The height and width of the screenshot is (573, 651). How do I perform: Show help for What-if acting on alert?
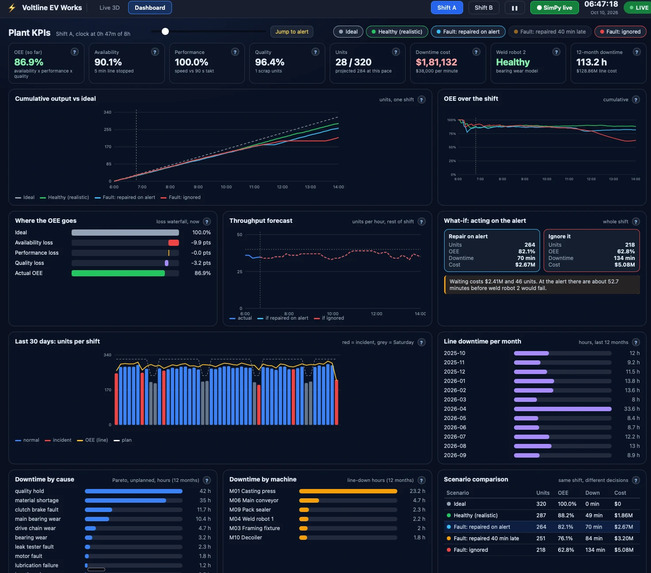click(x=636, y=222)
